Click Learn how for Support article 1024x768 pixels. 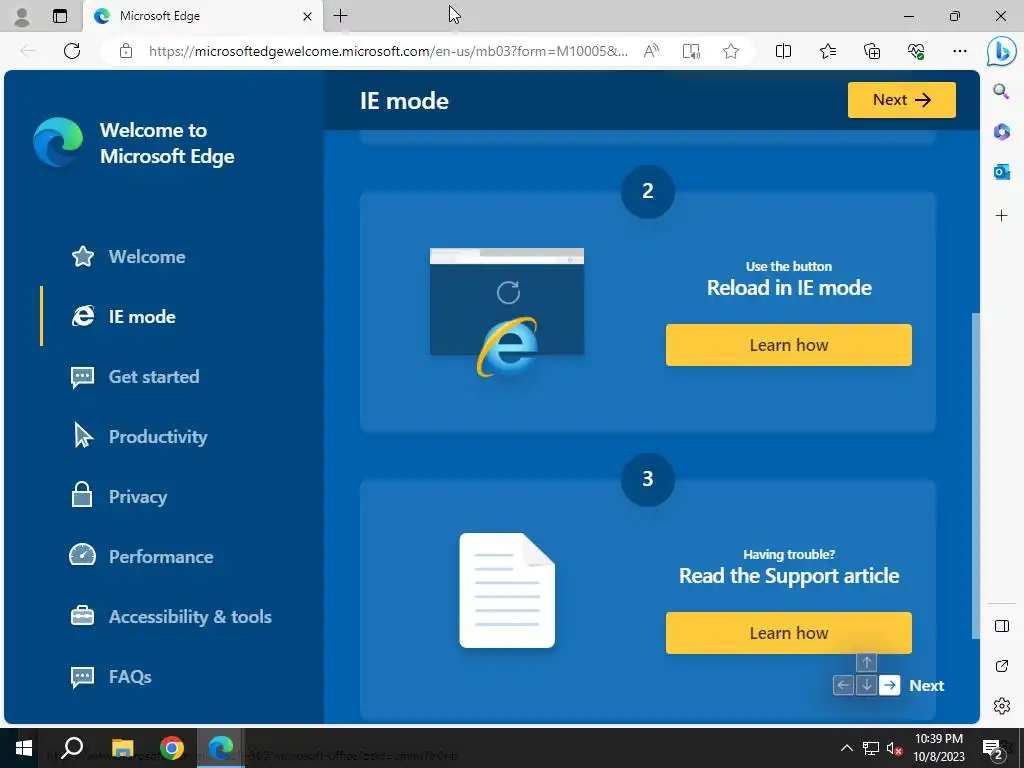pos(788,633)
